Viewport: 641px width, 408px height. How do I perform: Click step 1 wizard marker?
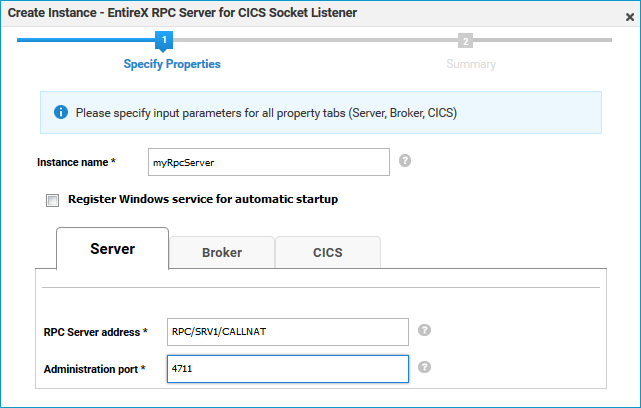coord(164,40)
